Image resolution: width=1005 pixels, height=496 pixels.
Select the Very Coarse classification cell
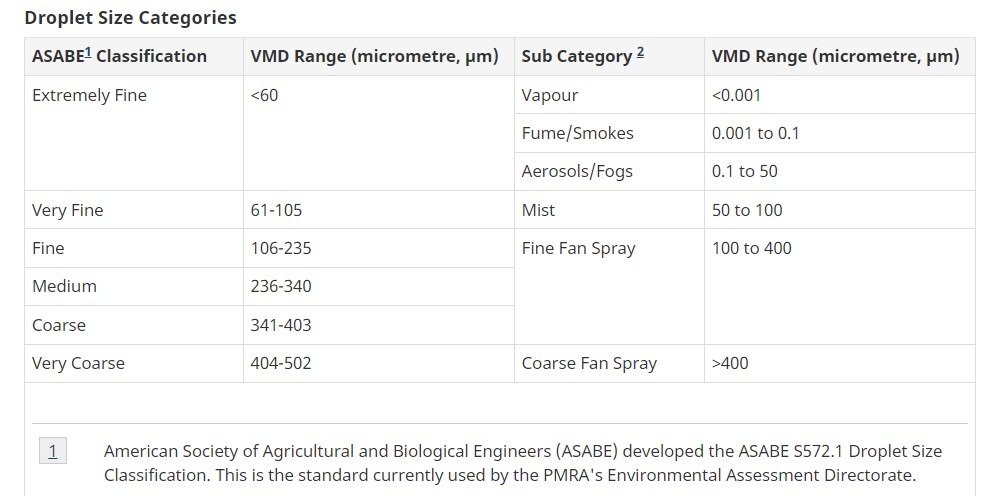134,363
